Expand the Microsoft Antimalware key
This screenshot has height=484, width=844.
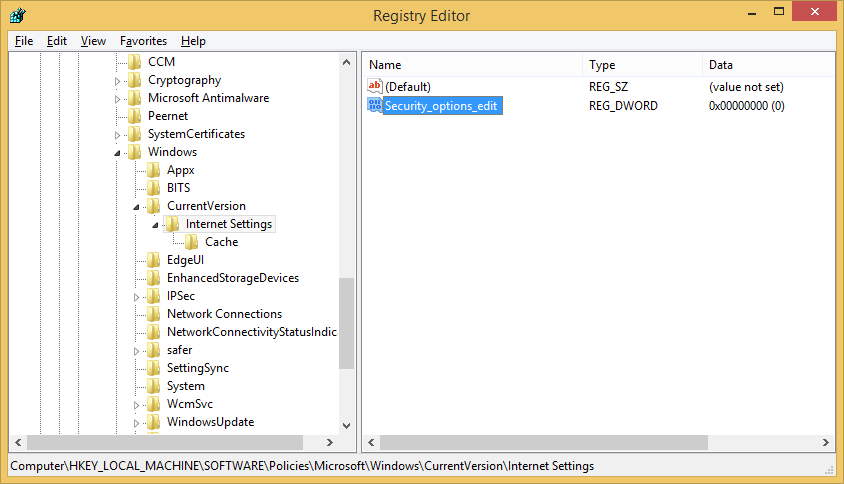[x=118, y=98]
